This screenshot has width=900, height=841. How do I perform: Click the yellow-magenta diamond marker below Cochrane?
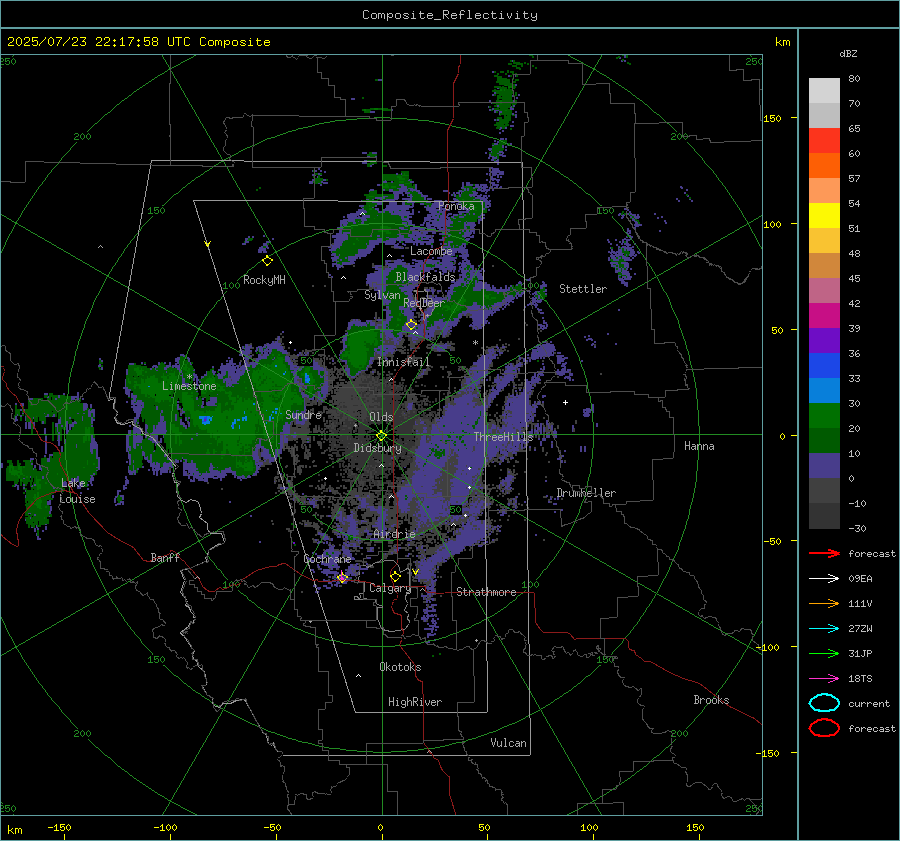(343, 578)
